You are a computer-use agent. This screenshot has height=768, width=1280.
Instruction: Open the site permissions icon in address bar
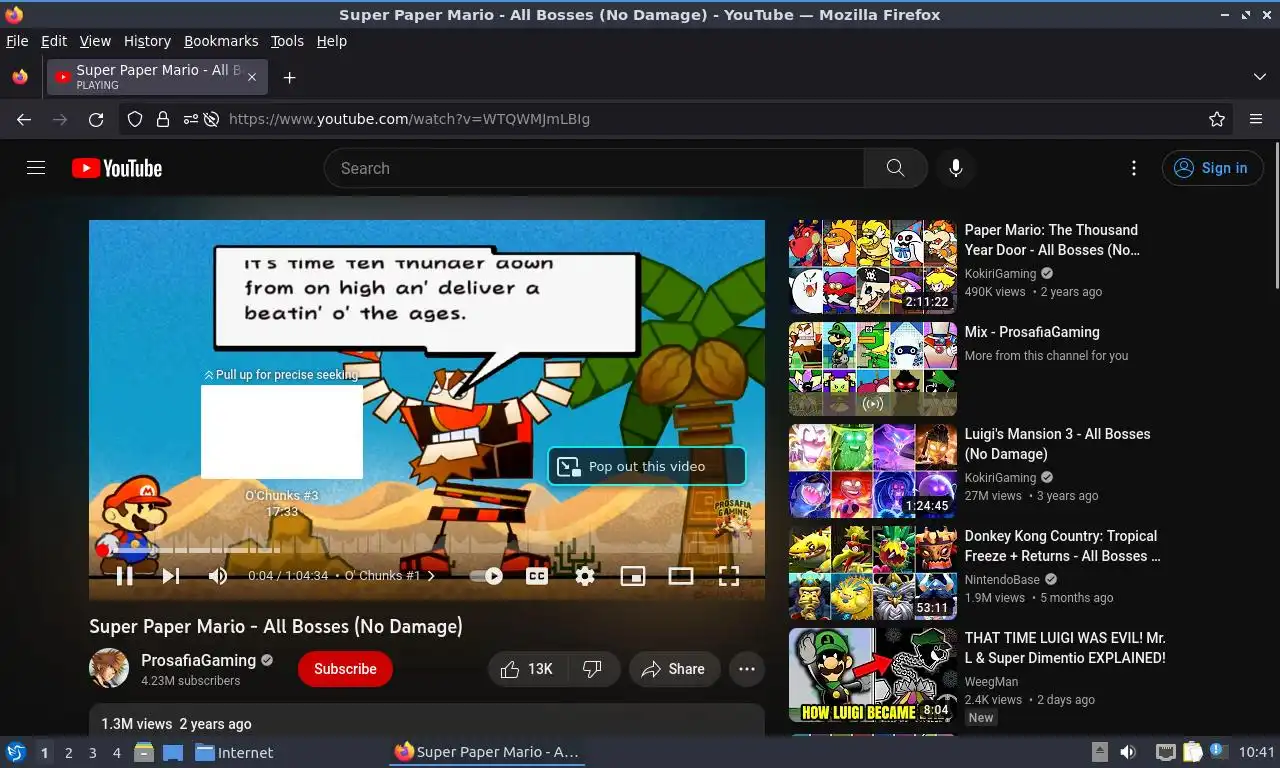point(190,119)
